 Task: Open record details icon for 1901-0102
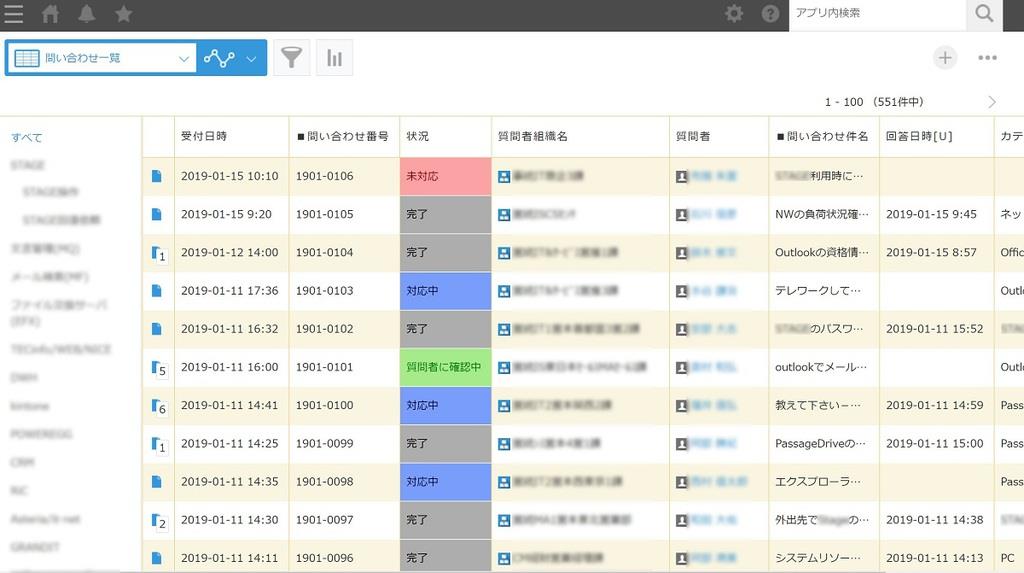(157, 329)
